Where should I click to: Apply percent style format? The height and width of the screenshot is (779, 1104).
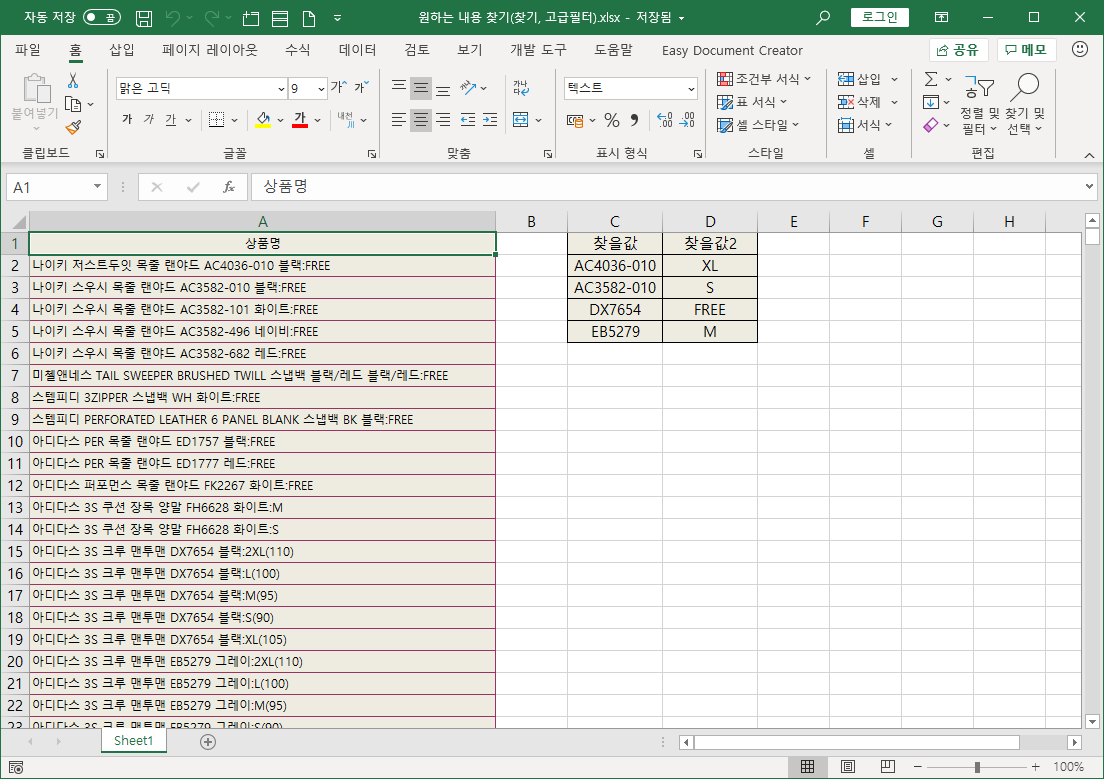click(612, 120)
